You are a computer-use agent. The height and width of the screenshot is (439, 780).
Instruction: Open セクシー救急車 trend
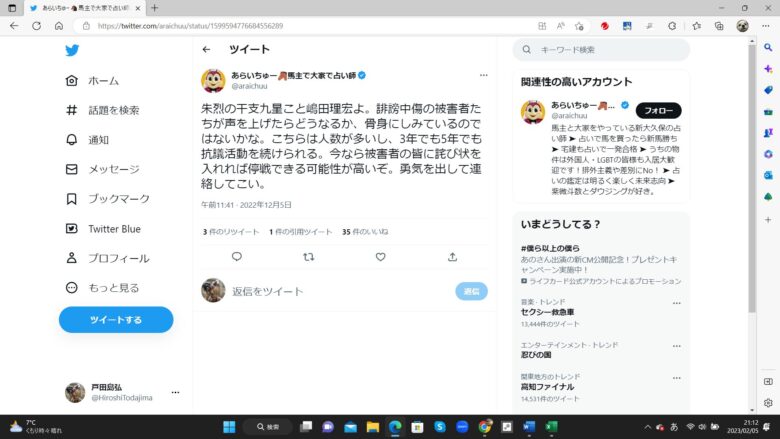[x=547, y=312]
